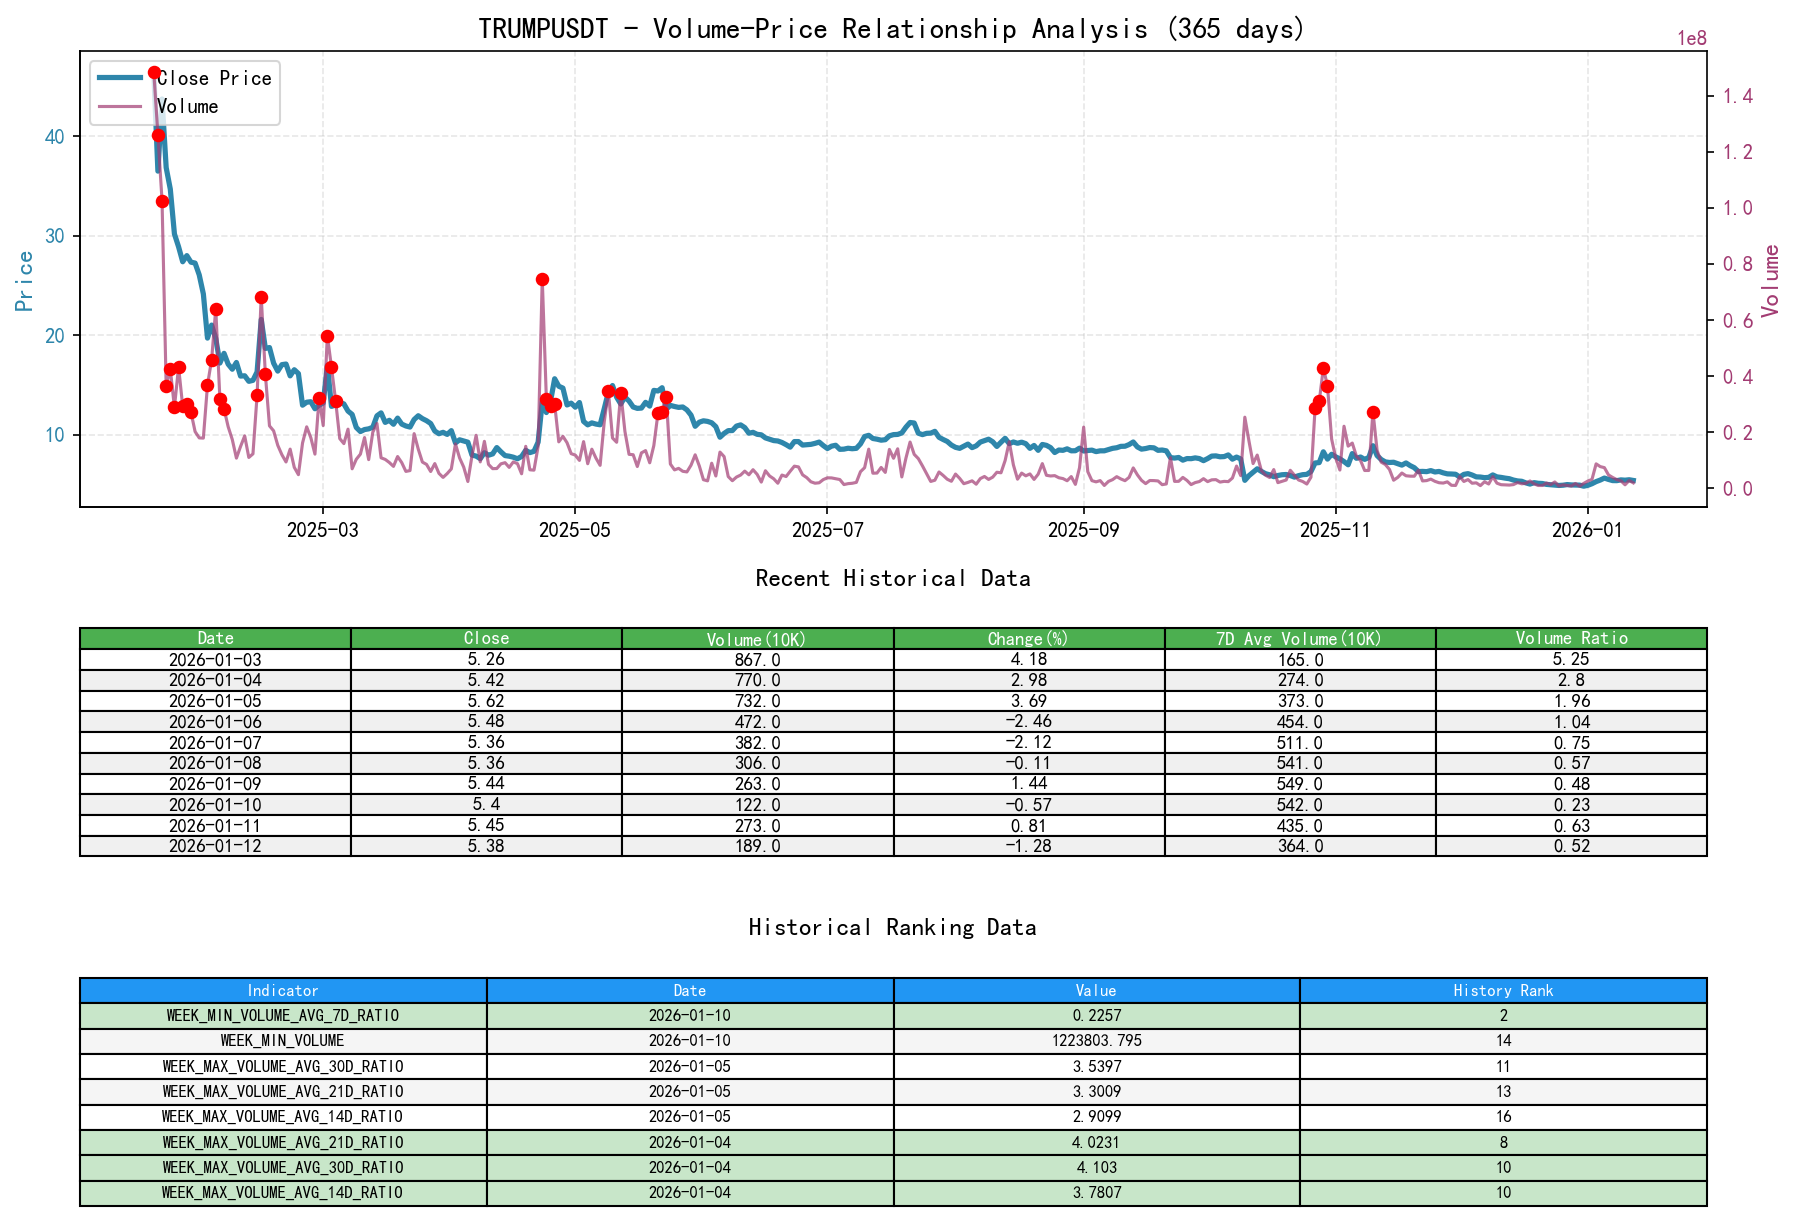Click the Volume(10K) column header
This screenshot has width=1797, height=1221.
(x=755, y=637)
